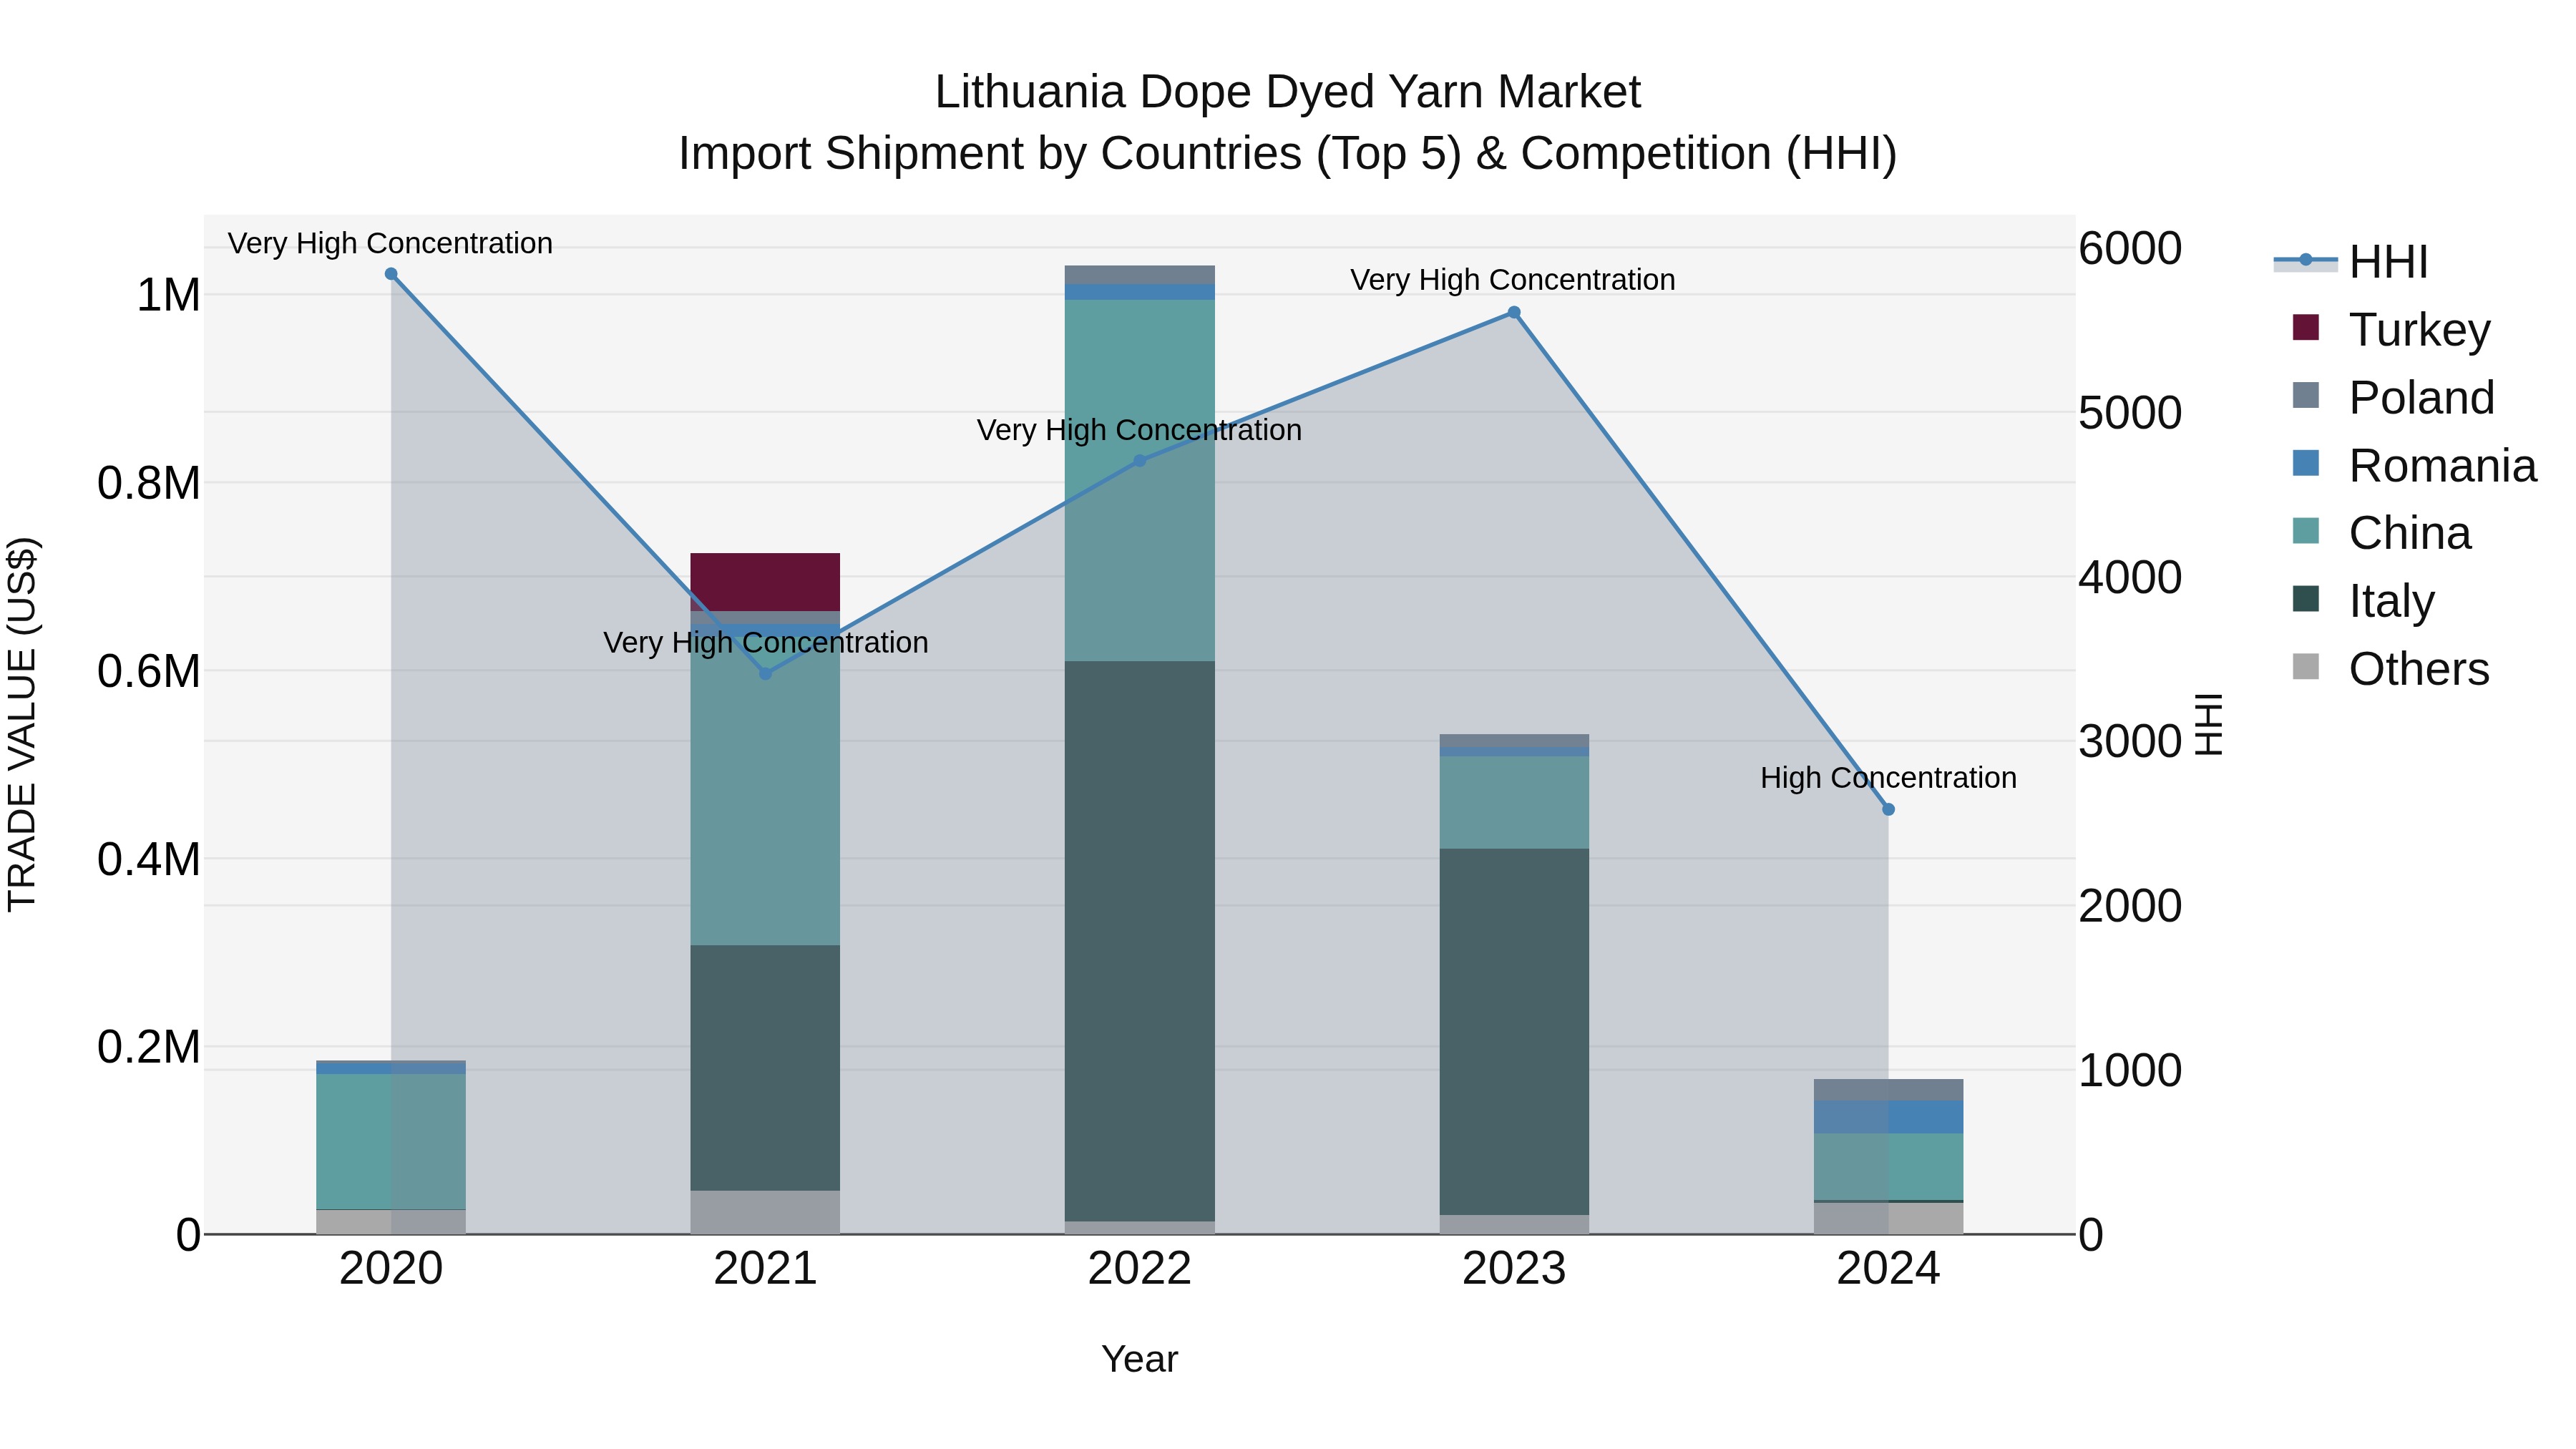2576x1449 pixels.
Task: Click the 2020 HHI data point marker
Action: tap(391, 274)
